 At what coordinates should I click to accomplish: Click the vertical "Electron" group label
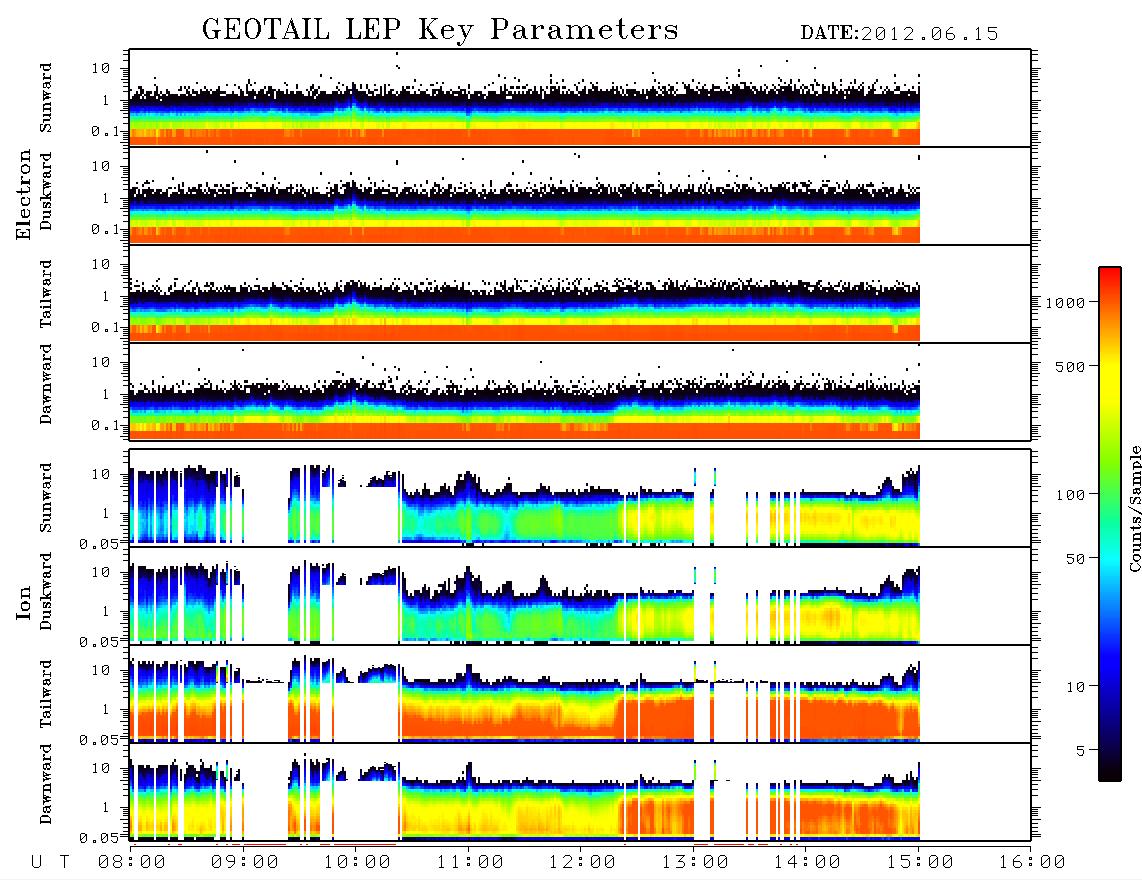23,195
